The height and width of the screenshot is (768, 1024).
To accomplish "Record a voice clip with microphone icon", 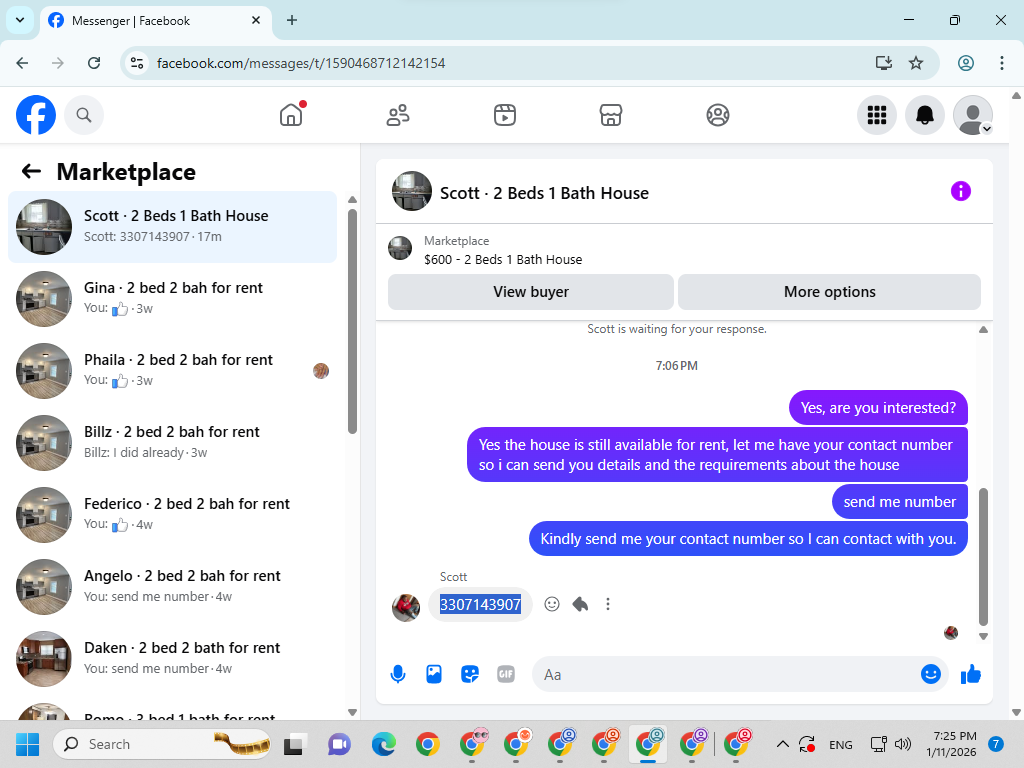I will pyautogui.click(x=398, y=674).
